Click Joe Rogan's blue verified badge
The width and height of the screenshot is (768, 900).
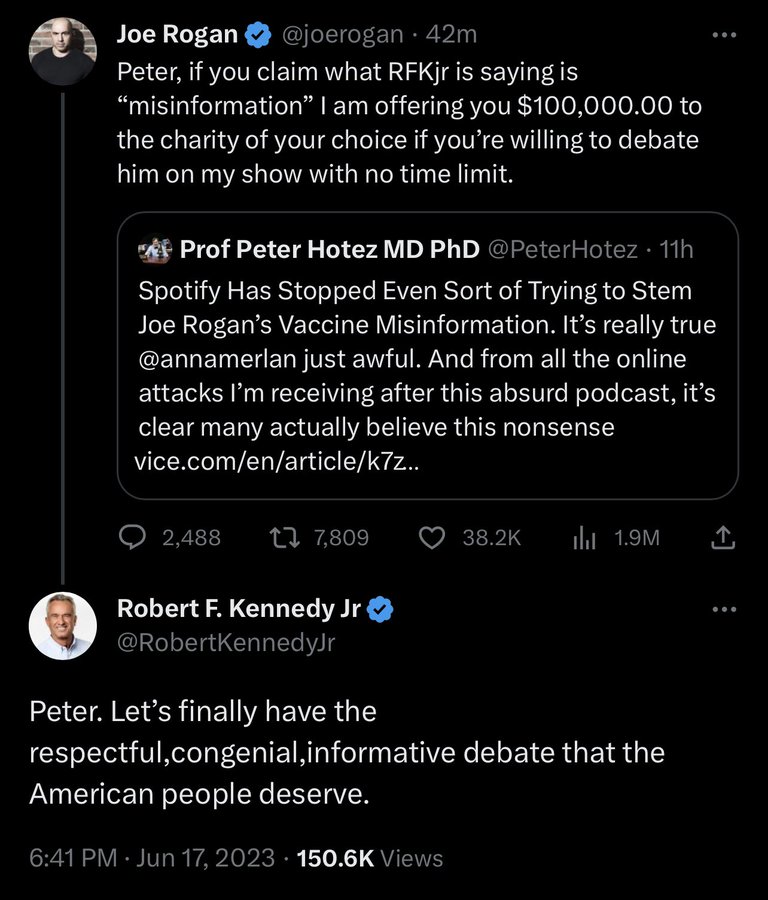pyautogui.click(x=258, y=35)
